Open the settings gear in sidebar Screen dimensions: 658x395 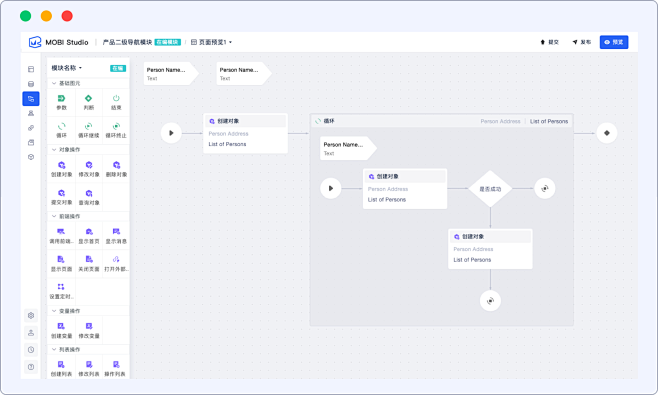coord(31,316)
